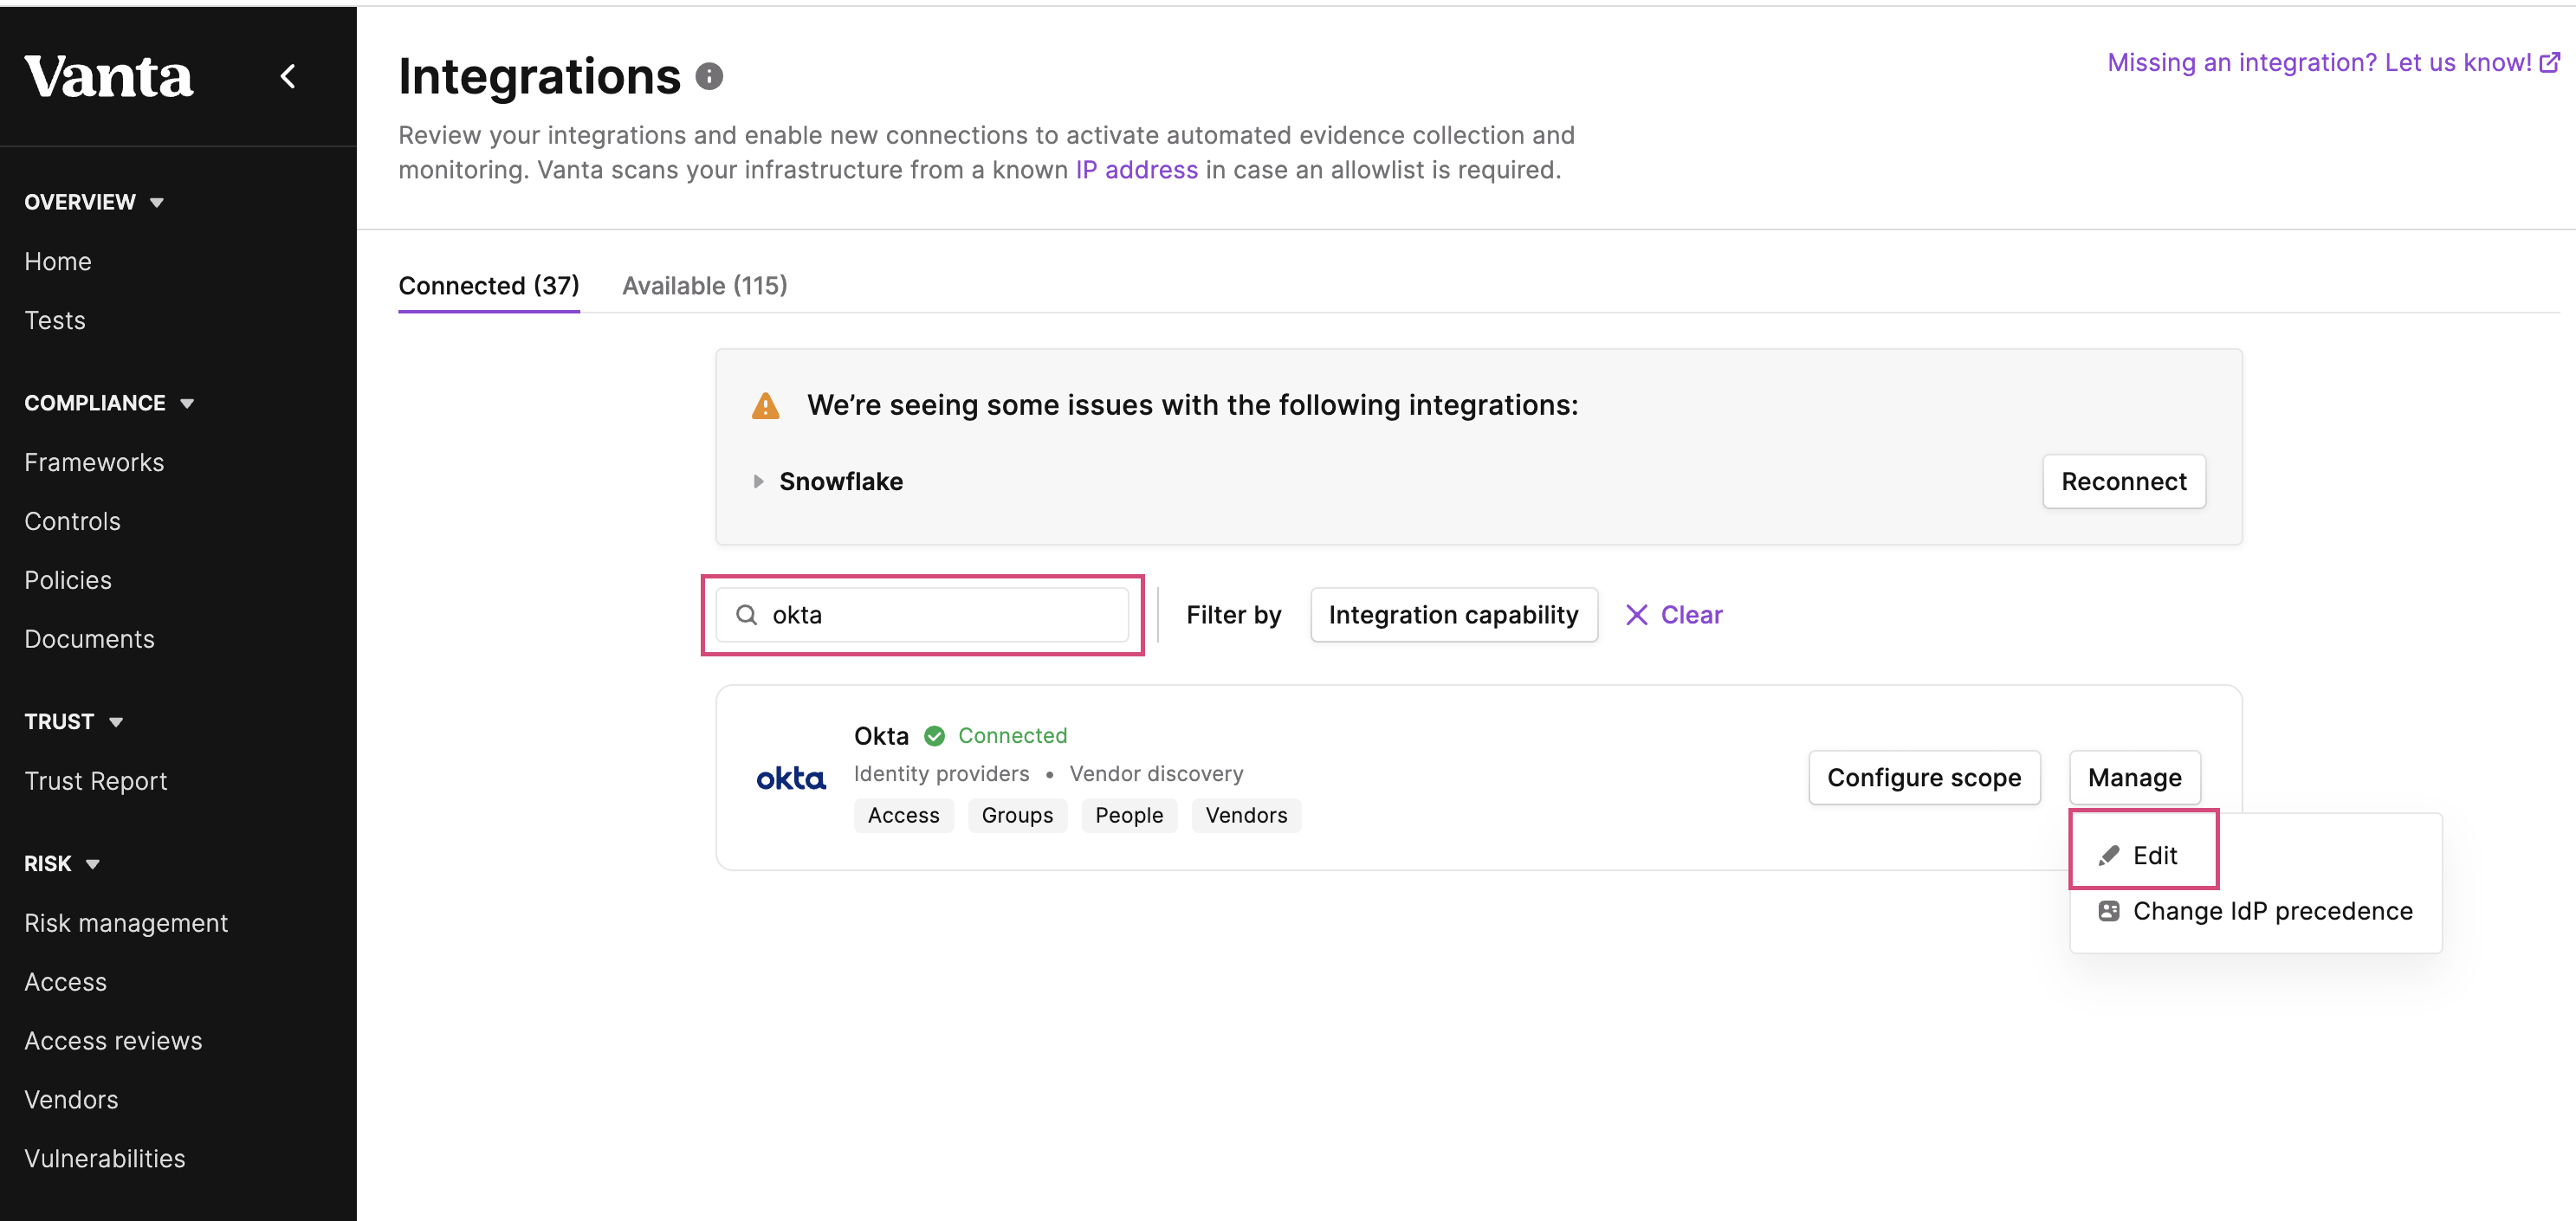Click the green Connected checkmark icon
2576x1221 pixels.
934,736
